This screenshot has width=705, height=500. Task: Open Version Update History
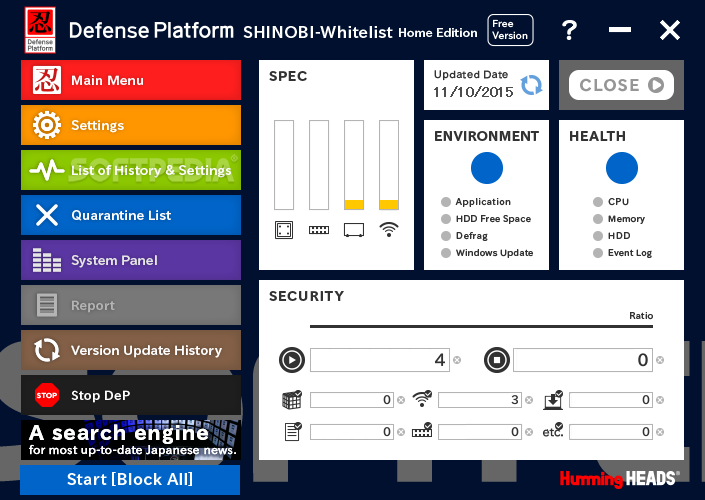[x=131, y=350]
